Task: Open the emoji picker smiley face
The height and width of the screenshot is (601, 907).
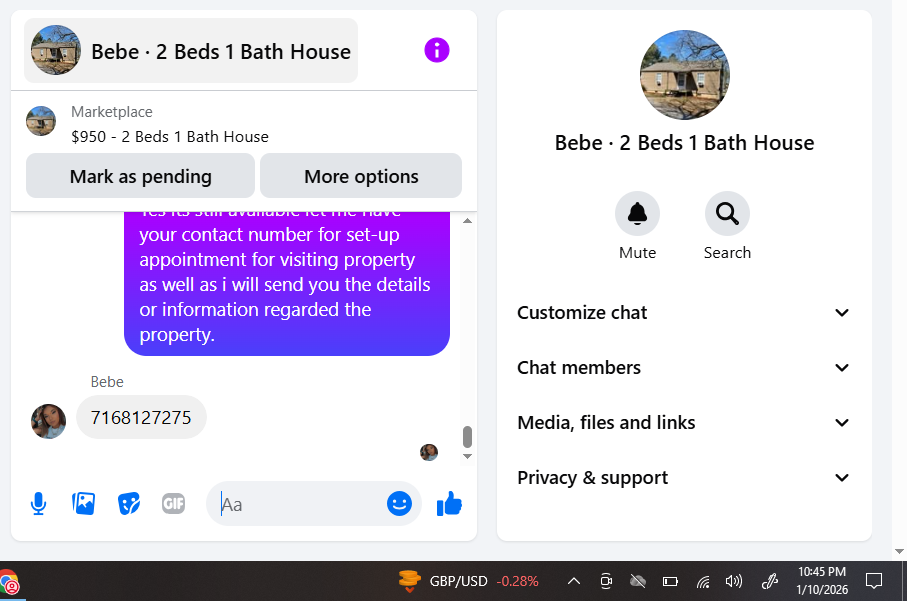Action: tap(399, 504)
